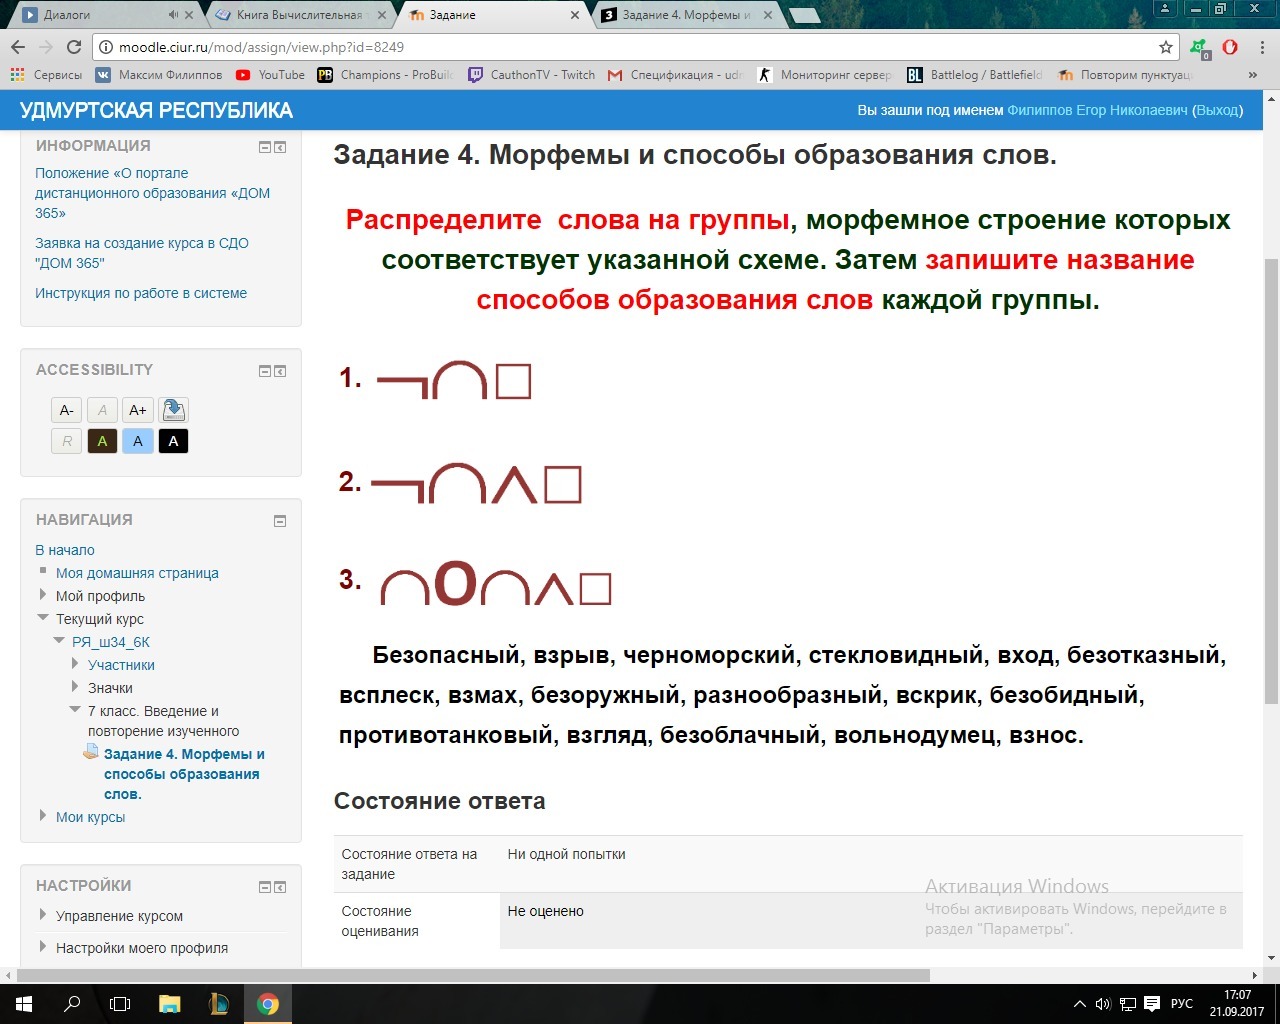Viewport: 1280px width, 1024px height.
Task: Open the Battlelog / Battlefield bookmark
Action: click(975, 75)
